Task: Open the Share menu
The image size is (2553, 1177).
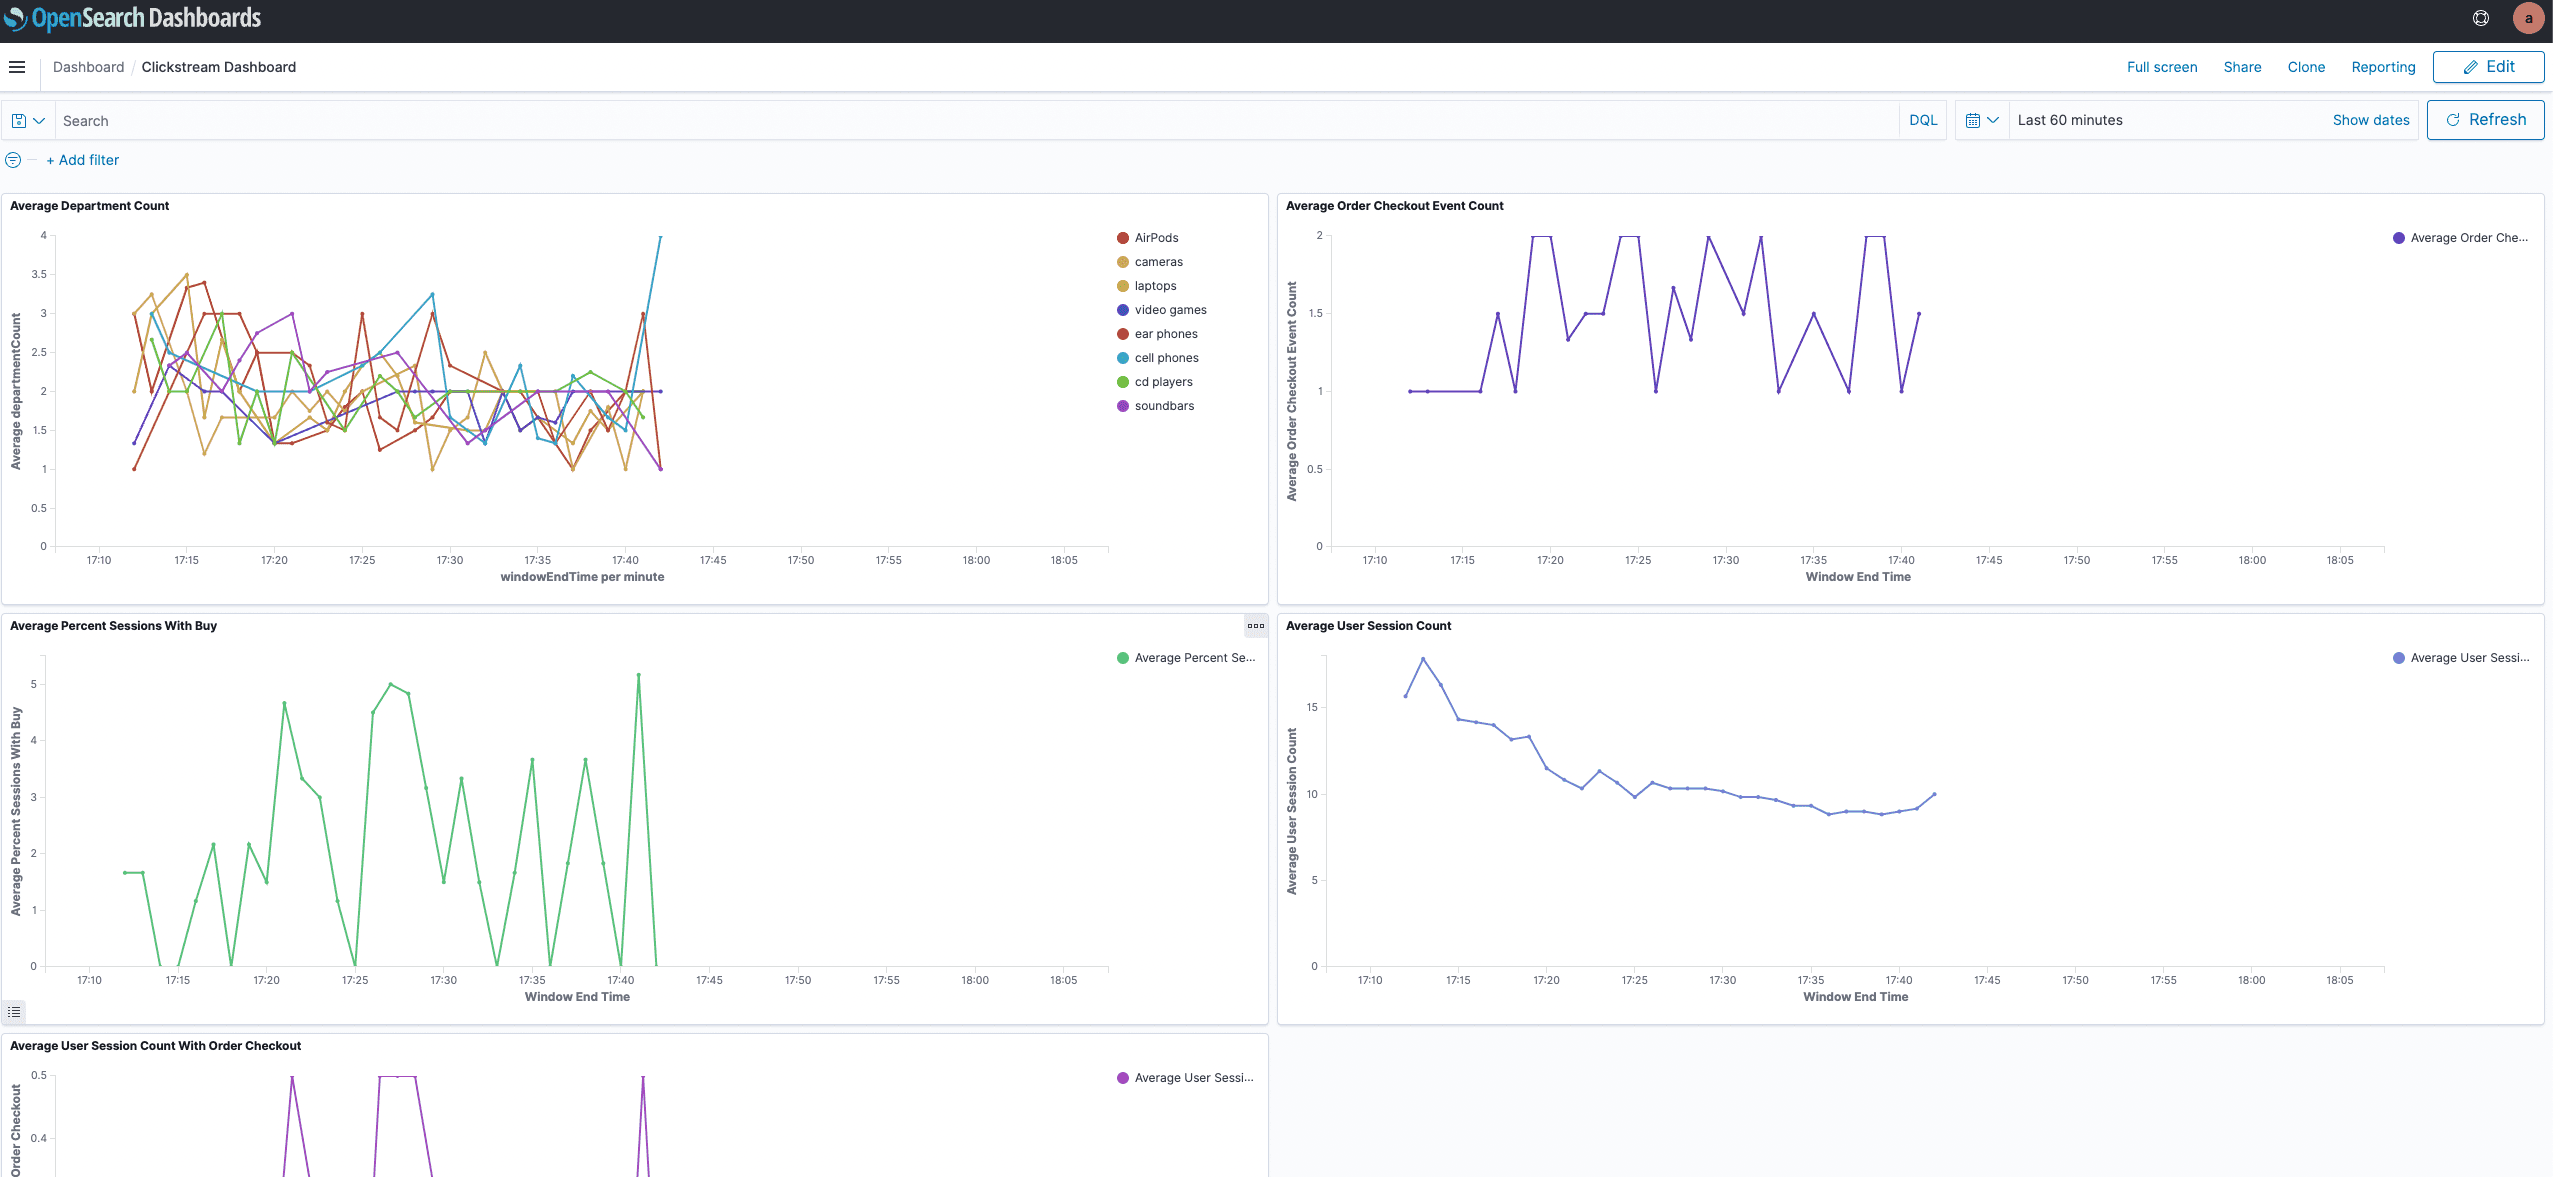Action: coord(2242,67)
